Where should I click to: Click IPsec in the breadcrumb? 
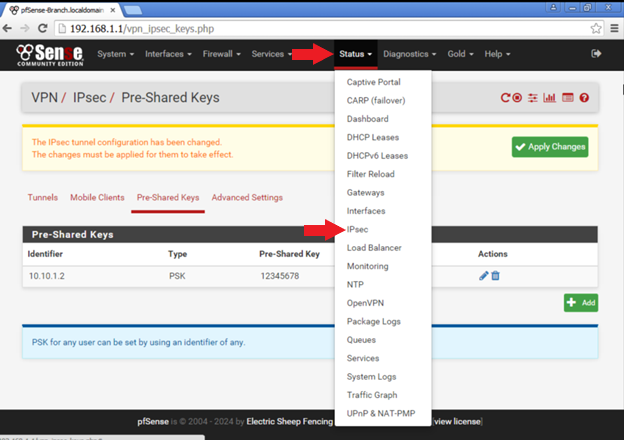[x=89, y=97]
